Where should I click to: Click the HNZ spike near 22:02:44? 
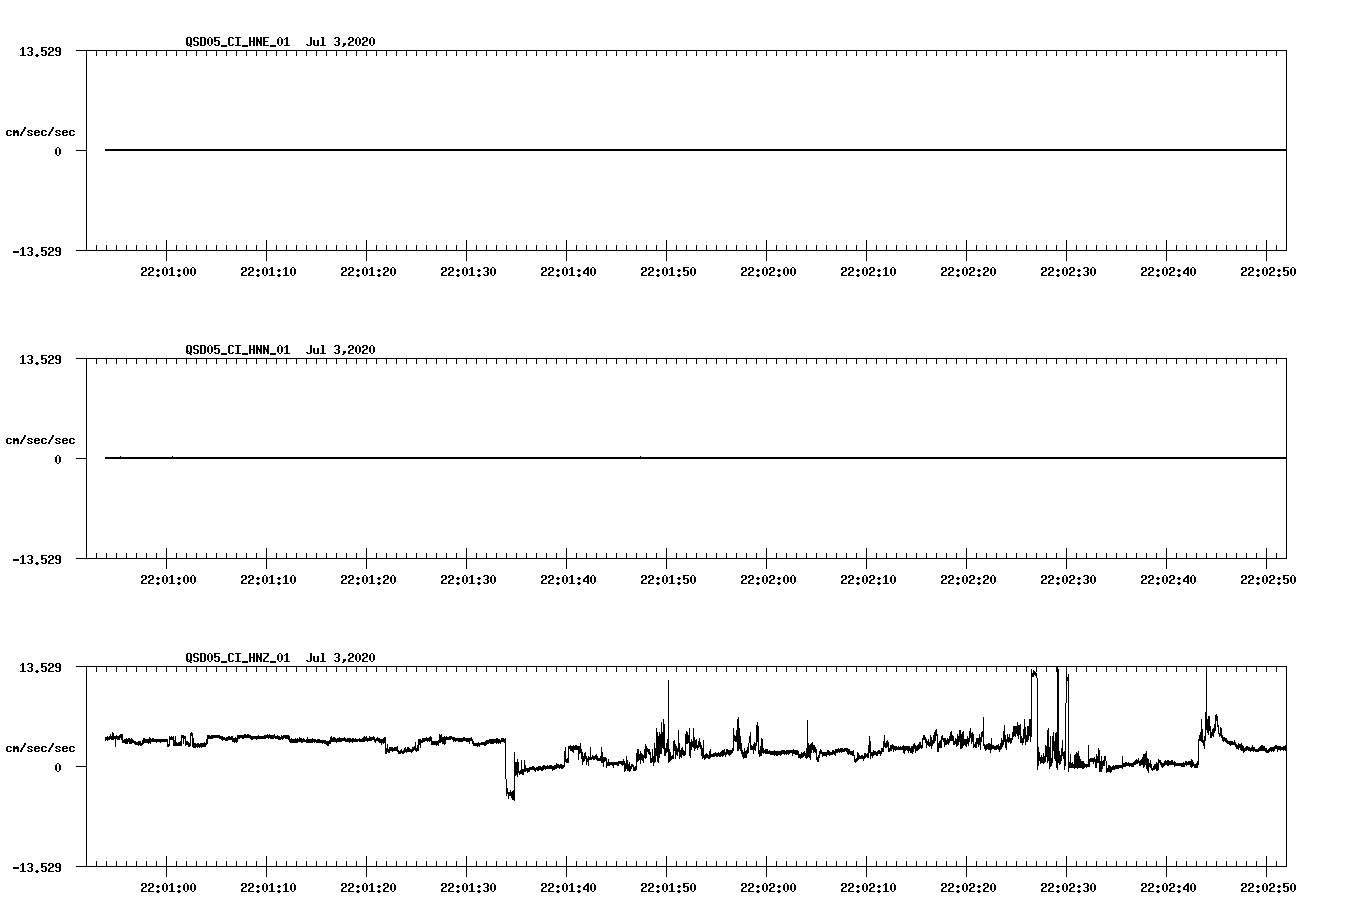1206,700
